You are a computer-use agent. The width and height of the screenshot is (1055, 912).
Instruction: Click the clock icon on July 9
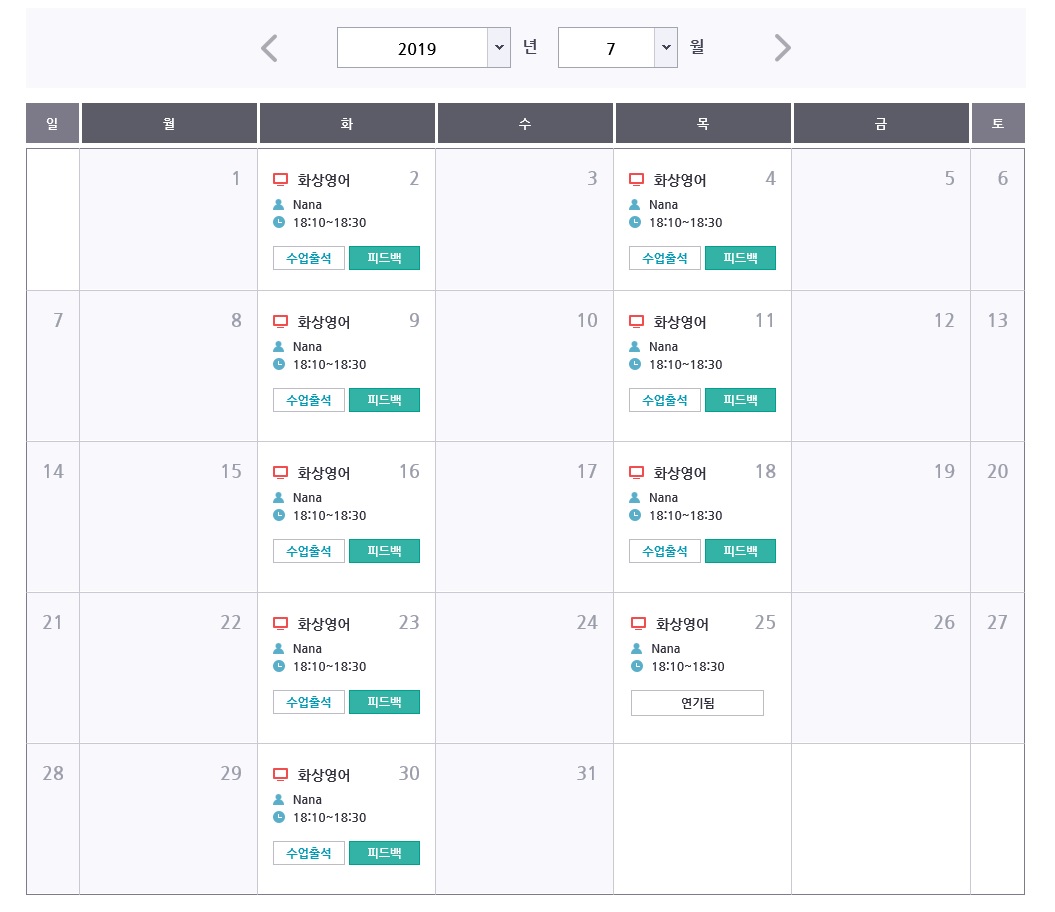pyautogui.click(x=280, y=364)
